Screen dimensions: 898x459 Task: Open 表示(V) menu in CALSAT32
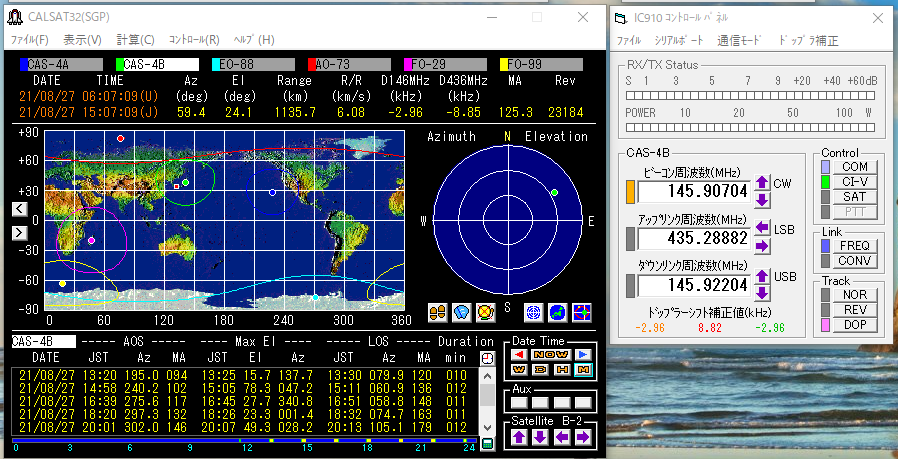(x=82, y=40)
